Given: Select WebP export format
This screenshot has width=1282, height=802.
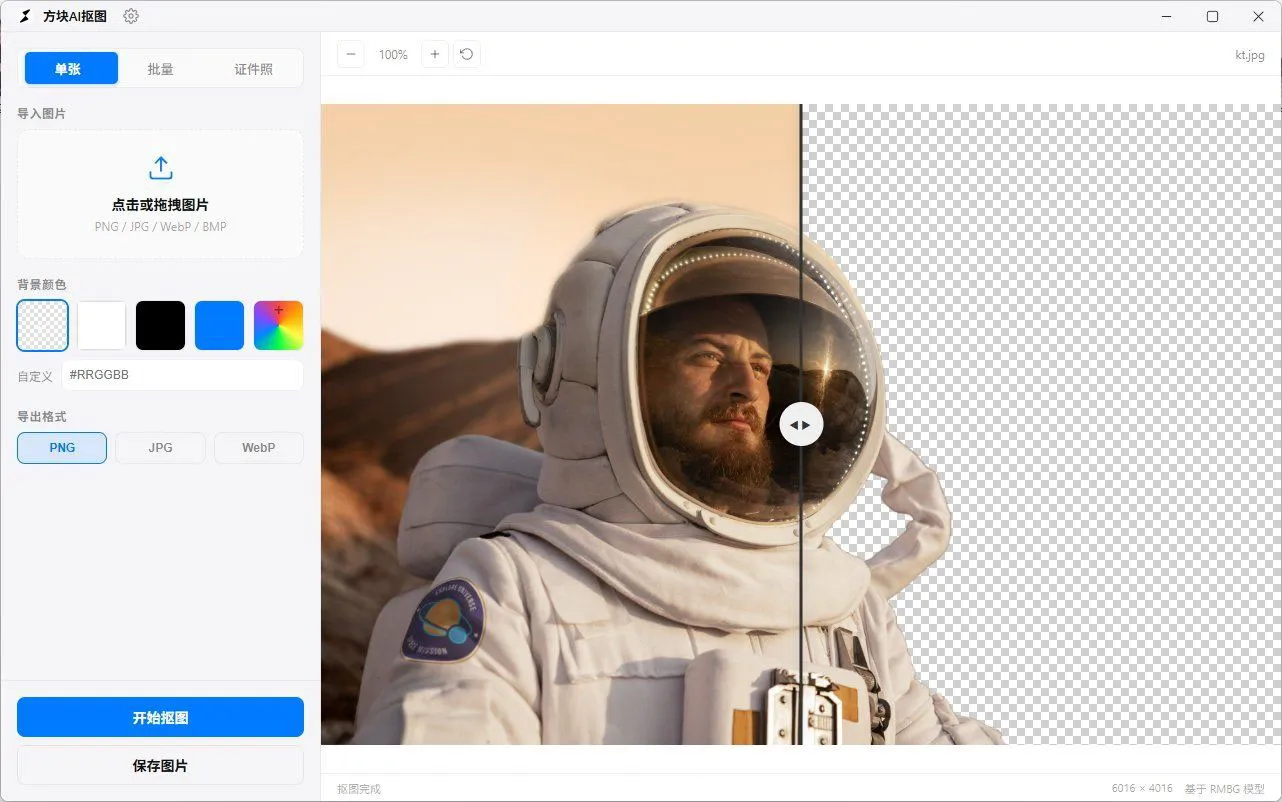Looking at the screenshot, I should click(259, 448).
